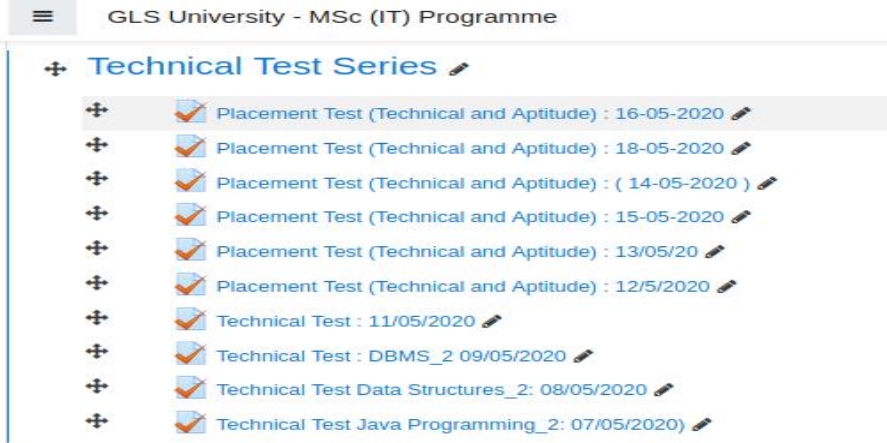The height and width of the screenshot is (443, 887).
Task: Open Technical Test Java Programming_2 quiz
Action: (451, 424)
